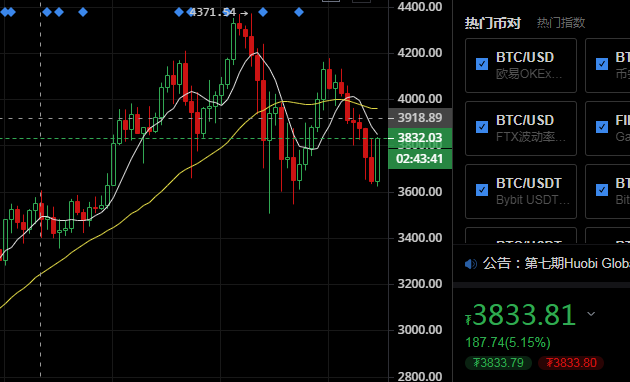
Task: Expand the chevron next to price 3833.81
Action: point(591,314)
